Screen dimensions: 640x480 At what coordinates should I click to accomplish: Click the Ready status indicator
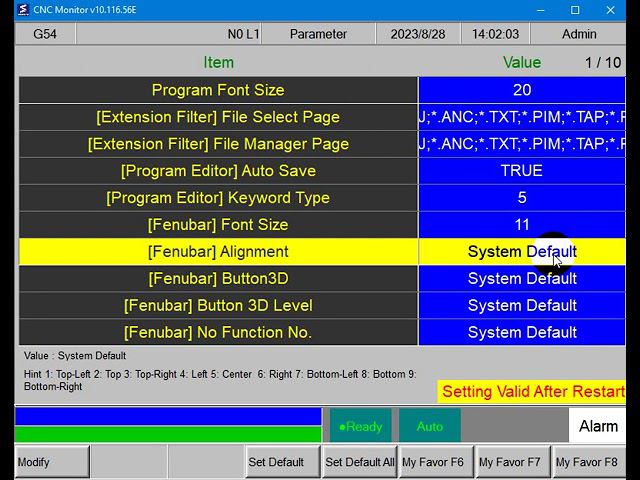(x=361, y=426)
